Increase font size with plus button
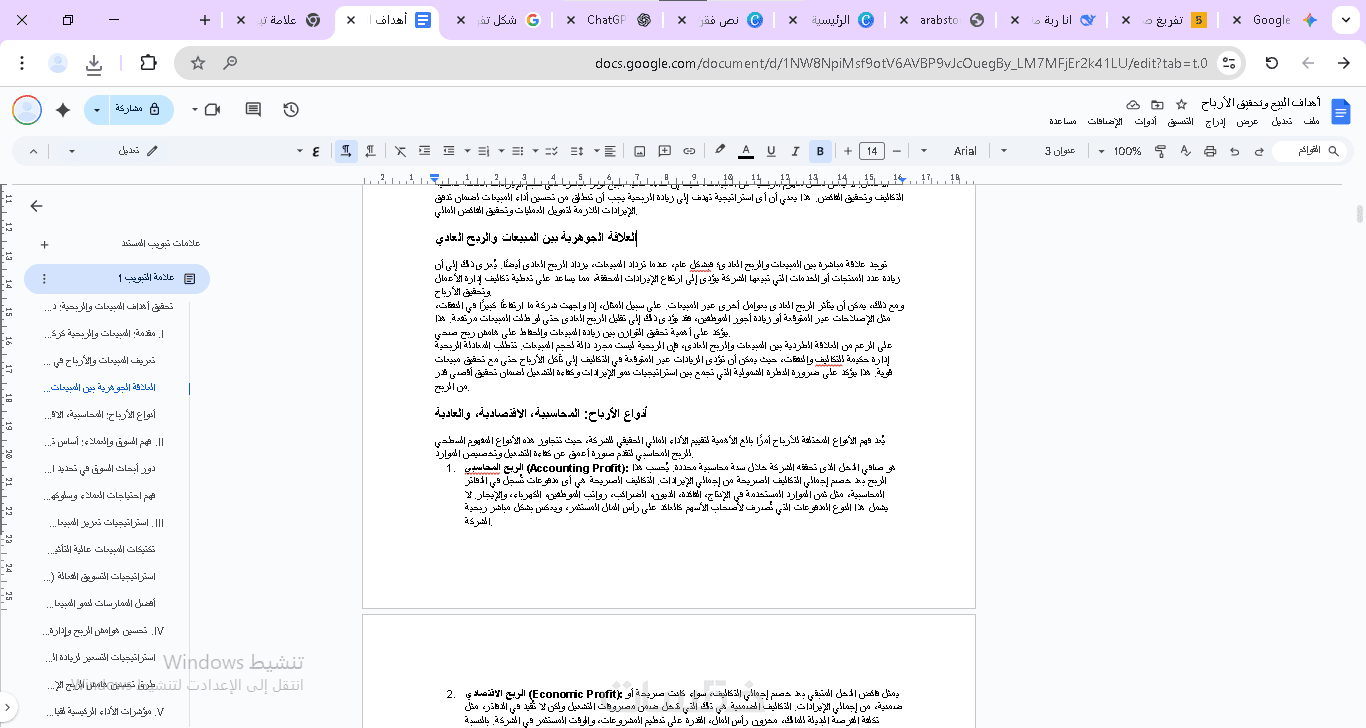 click(x=847, y=151)
